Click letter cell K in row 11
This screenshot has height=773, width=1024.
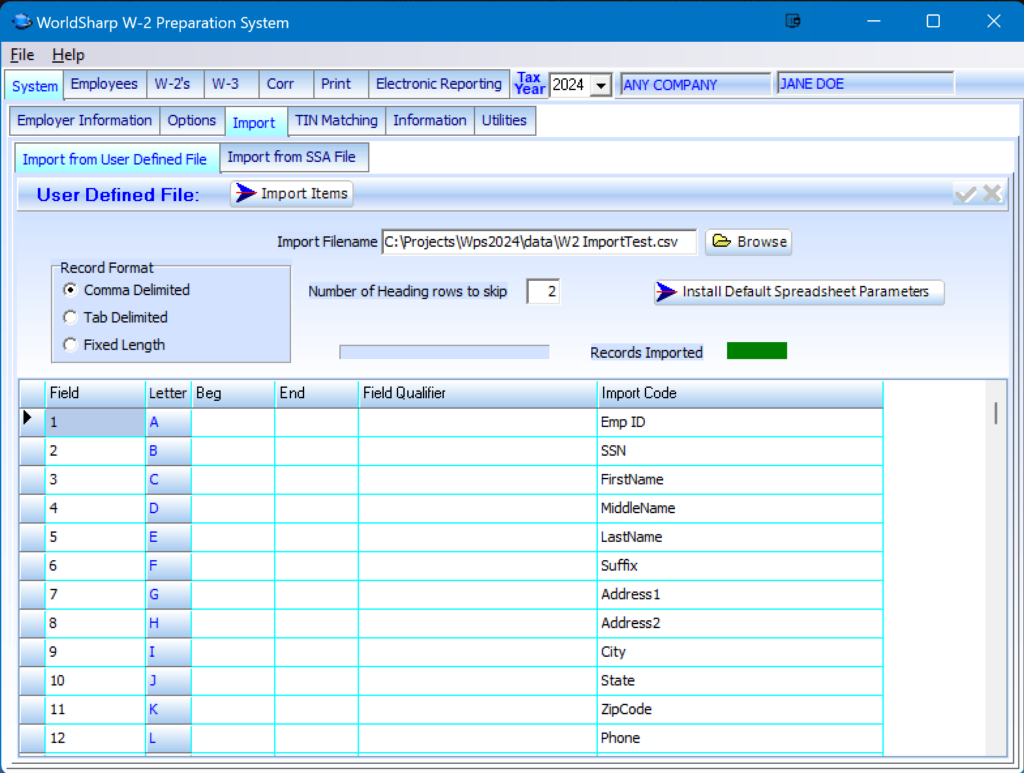pos(168,710)
